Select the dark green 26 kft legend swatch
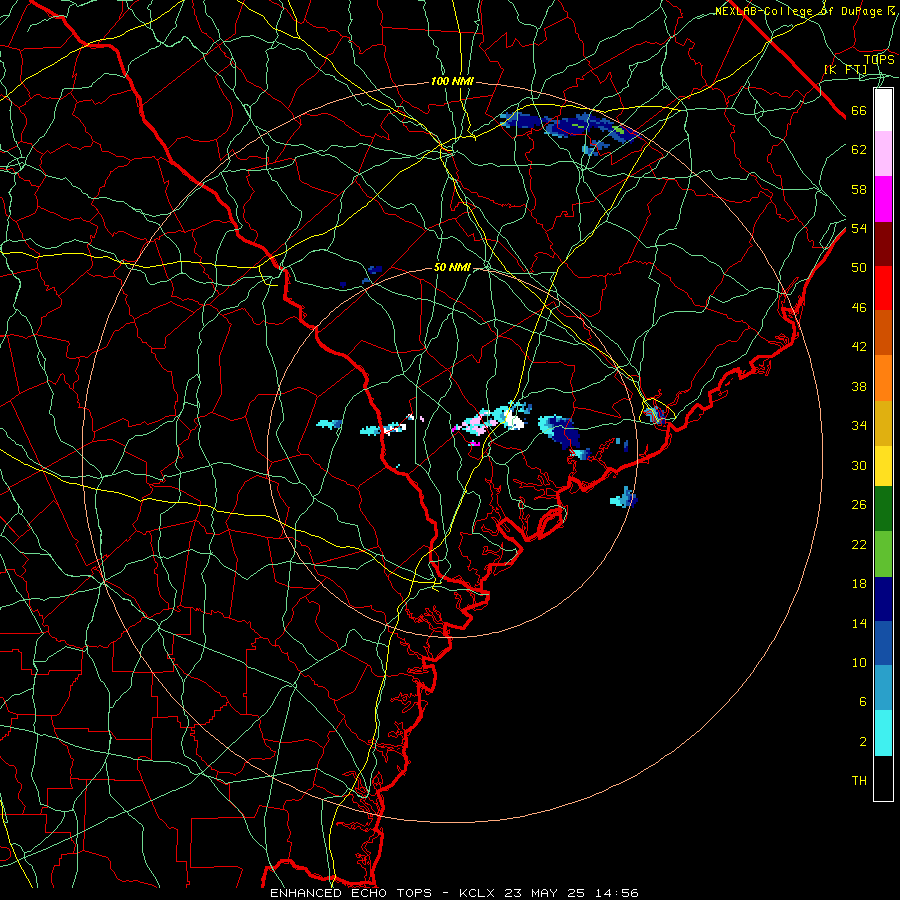The width and height of the screenshot is (900, 900). [883, 509]
